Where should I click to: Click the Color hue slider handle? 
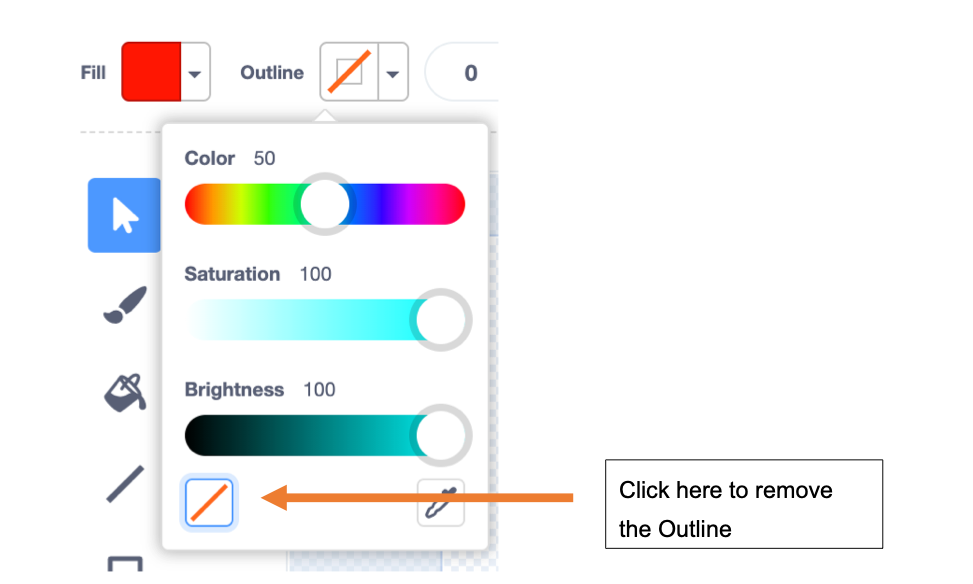(325, 204)
